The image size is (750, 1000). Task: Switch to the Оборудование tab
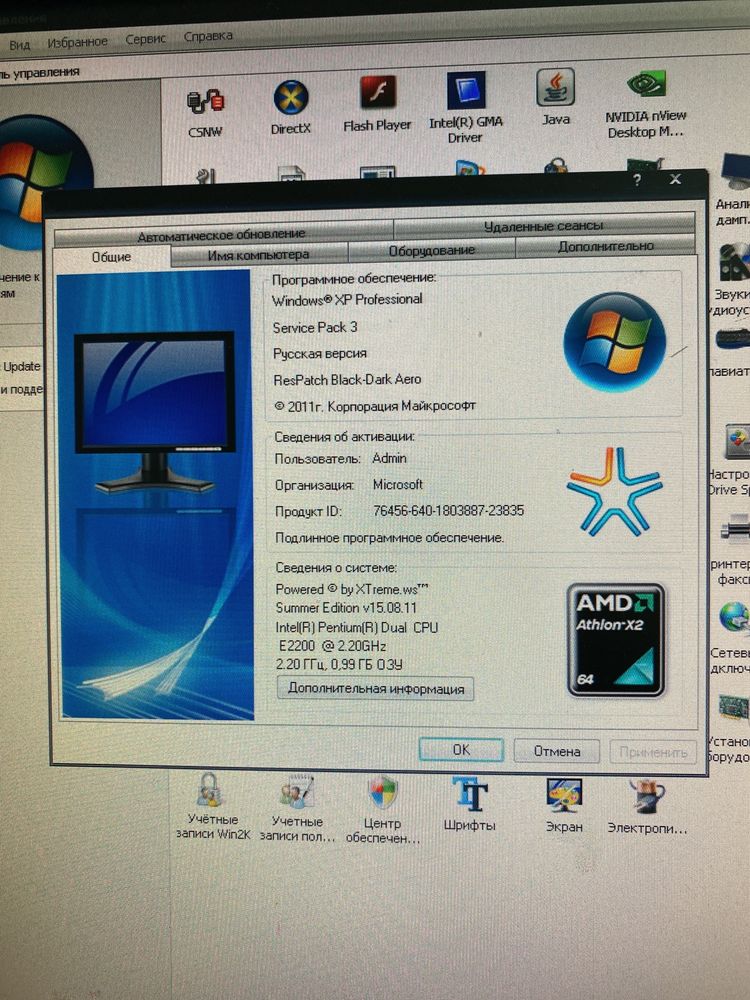[432, 250]
